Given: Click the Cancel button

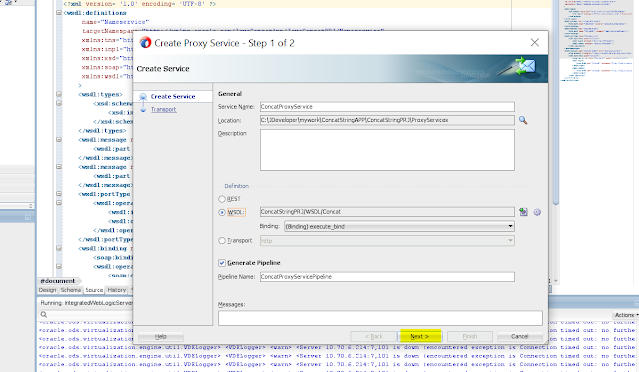Looking at the screenshot, I should click(x=520, y=336).
